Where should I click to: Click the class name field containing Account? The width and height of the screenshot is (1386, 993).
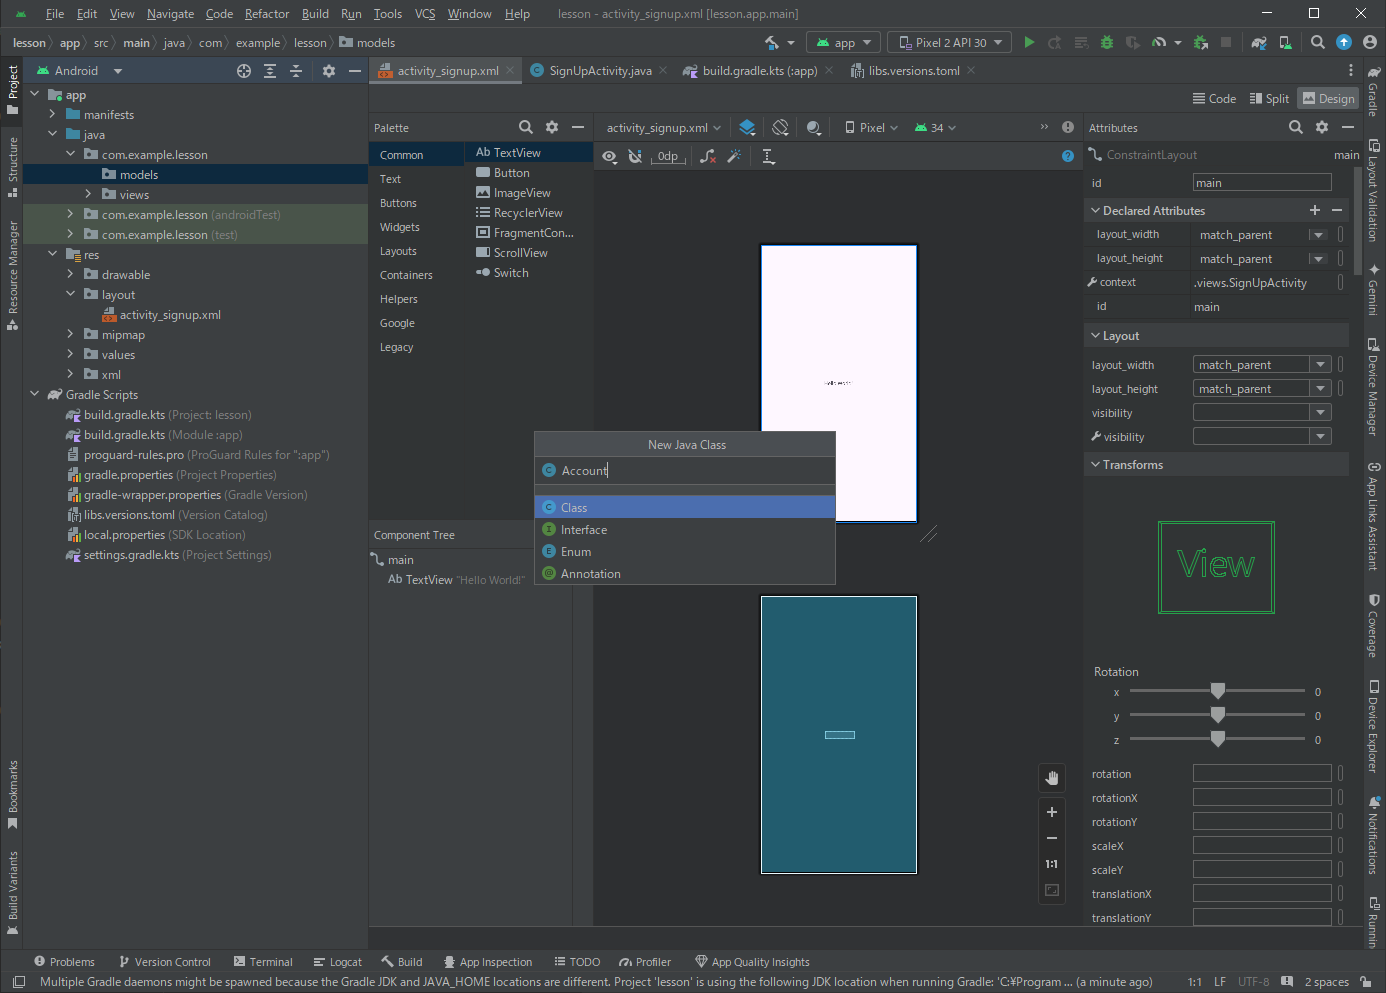tap(685, 471)
